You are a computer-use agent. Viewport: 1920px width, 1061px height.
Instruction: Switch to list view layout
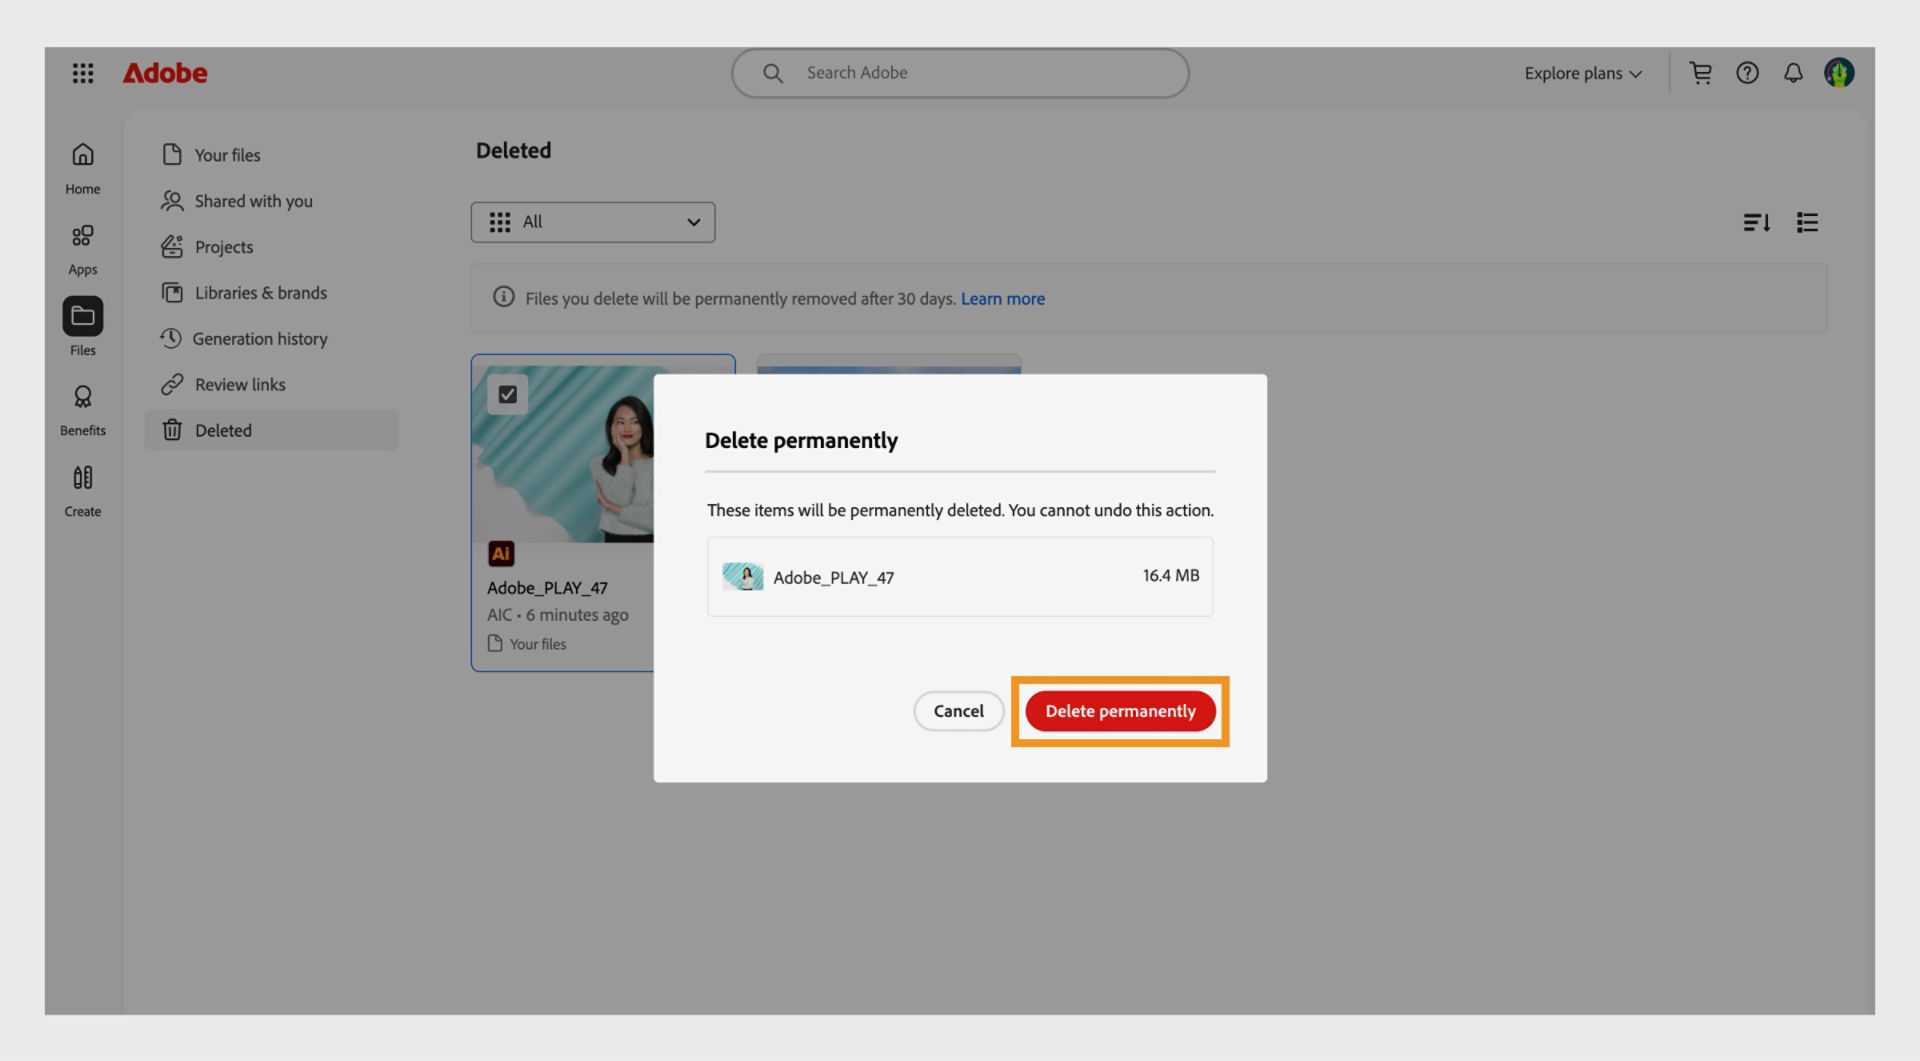pos(1807,222)
